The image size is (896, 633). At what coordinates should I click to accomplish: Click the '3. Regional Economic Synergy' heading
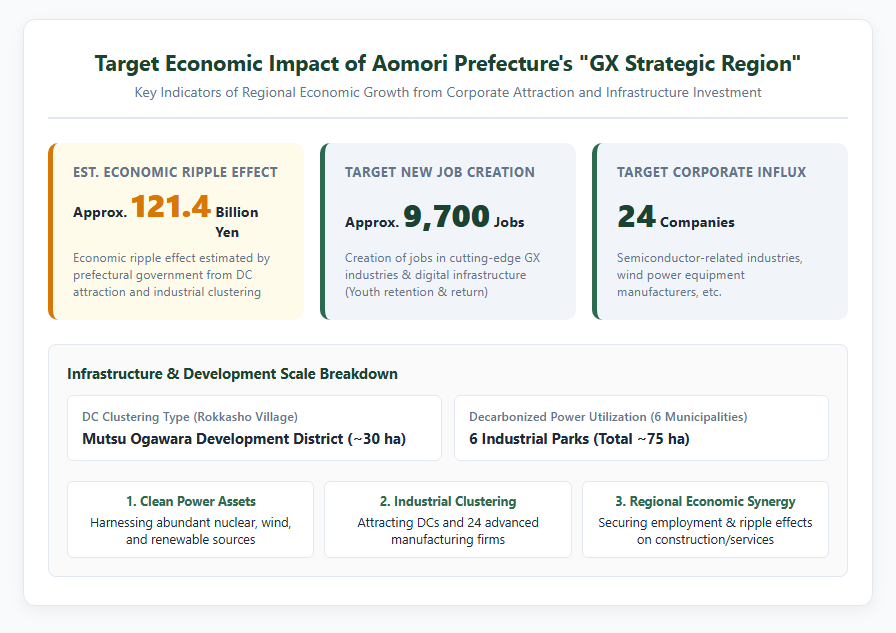click(x=705, y=502)
